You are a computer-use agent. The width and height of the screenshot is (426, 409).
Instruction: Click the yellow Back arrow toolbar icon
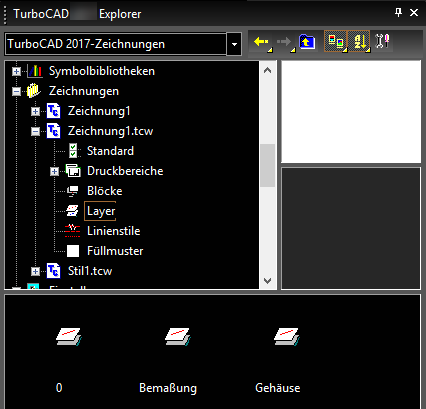coord(260,42)
